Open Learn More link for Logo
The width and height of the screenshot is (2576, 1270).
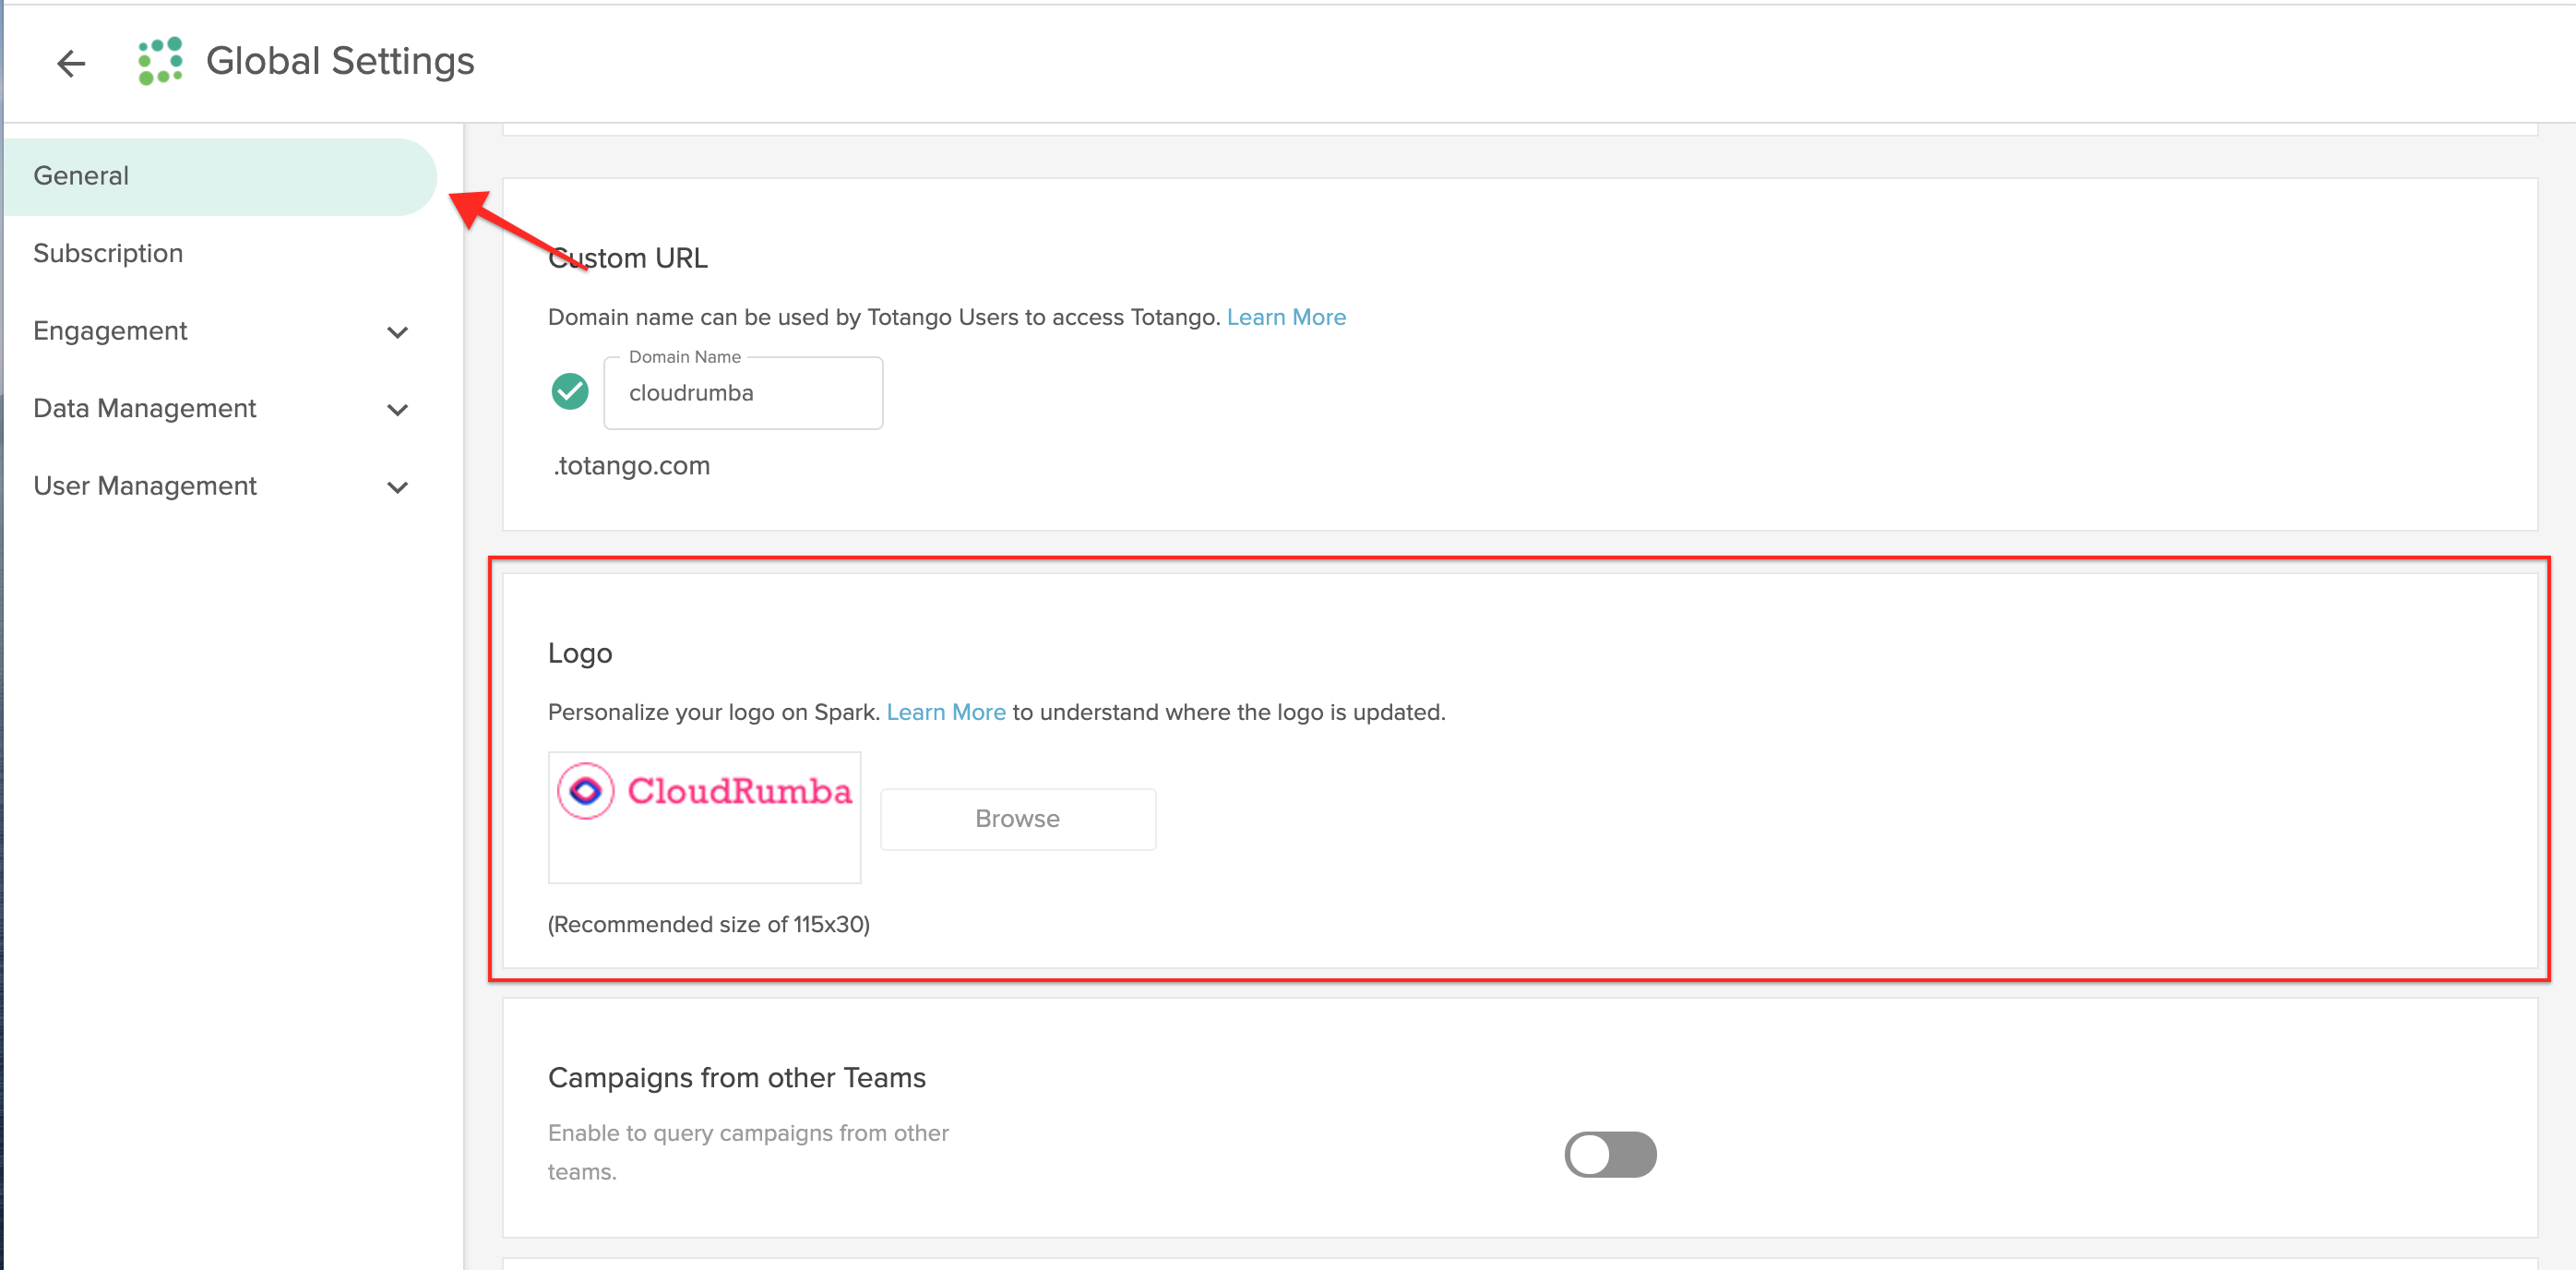(946, 712)
